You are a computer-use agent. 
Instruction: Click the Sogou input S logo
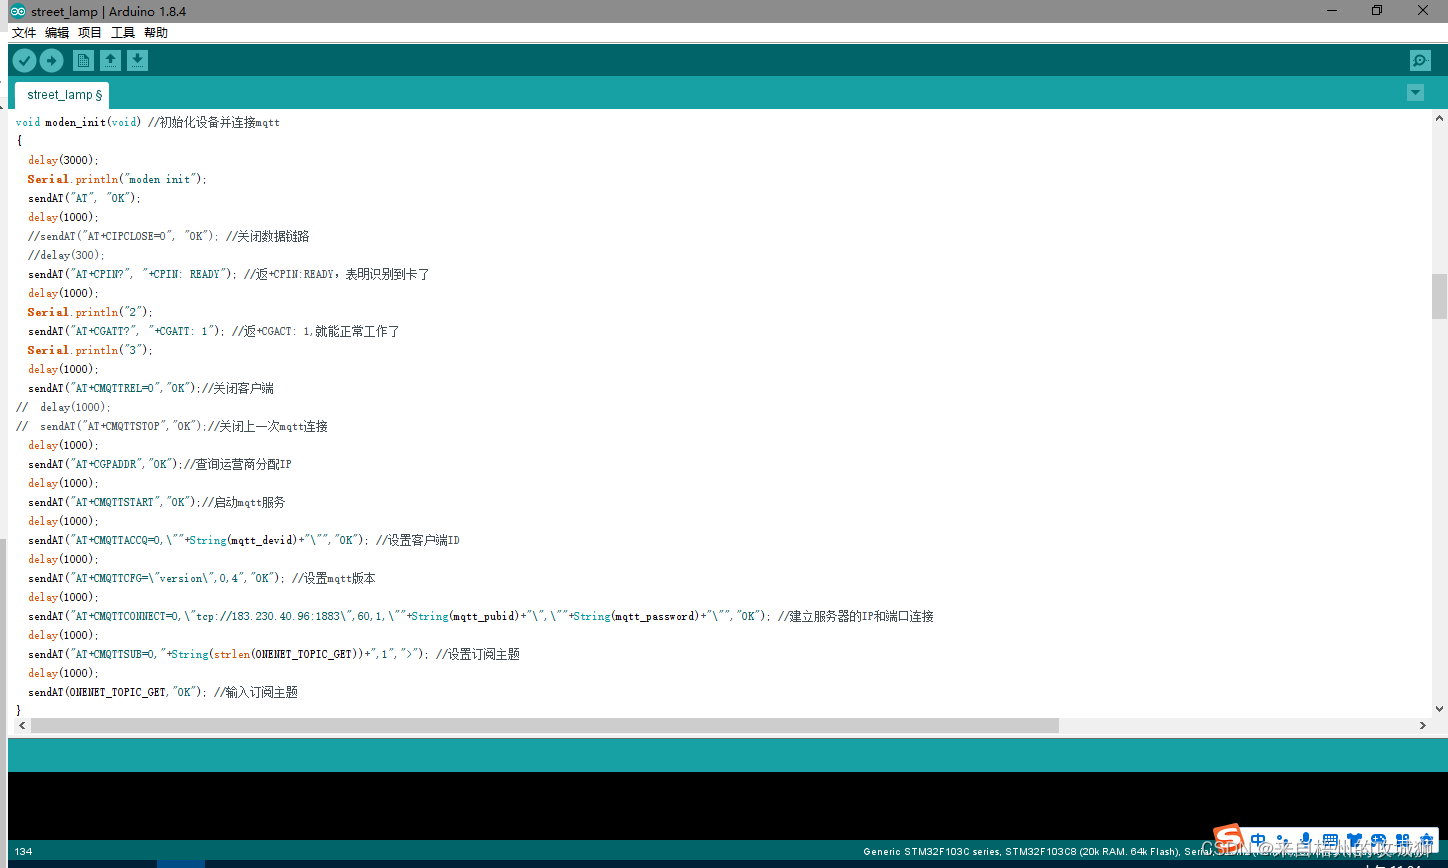coord(1229,840)
